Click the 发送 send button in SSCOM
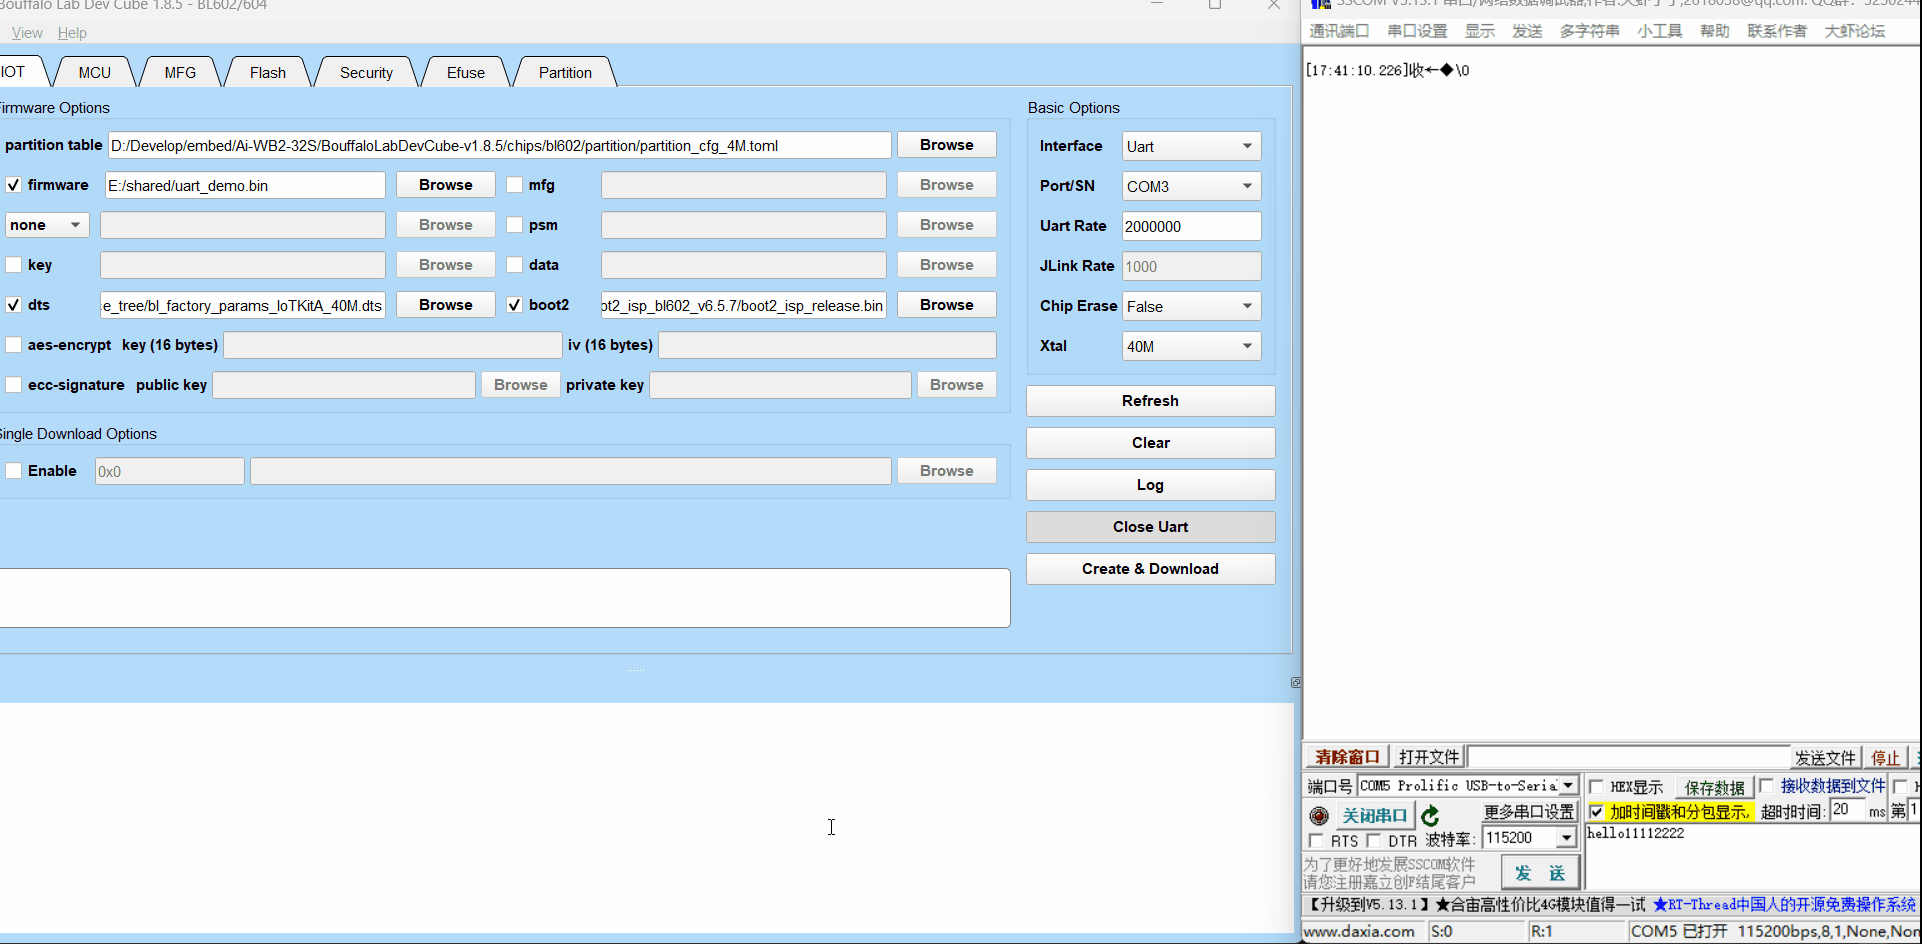Screen dimensions: 1922x944 (x=1540, y=873)
